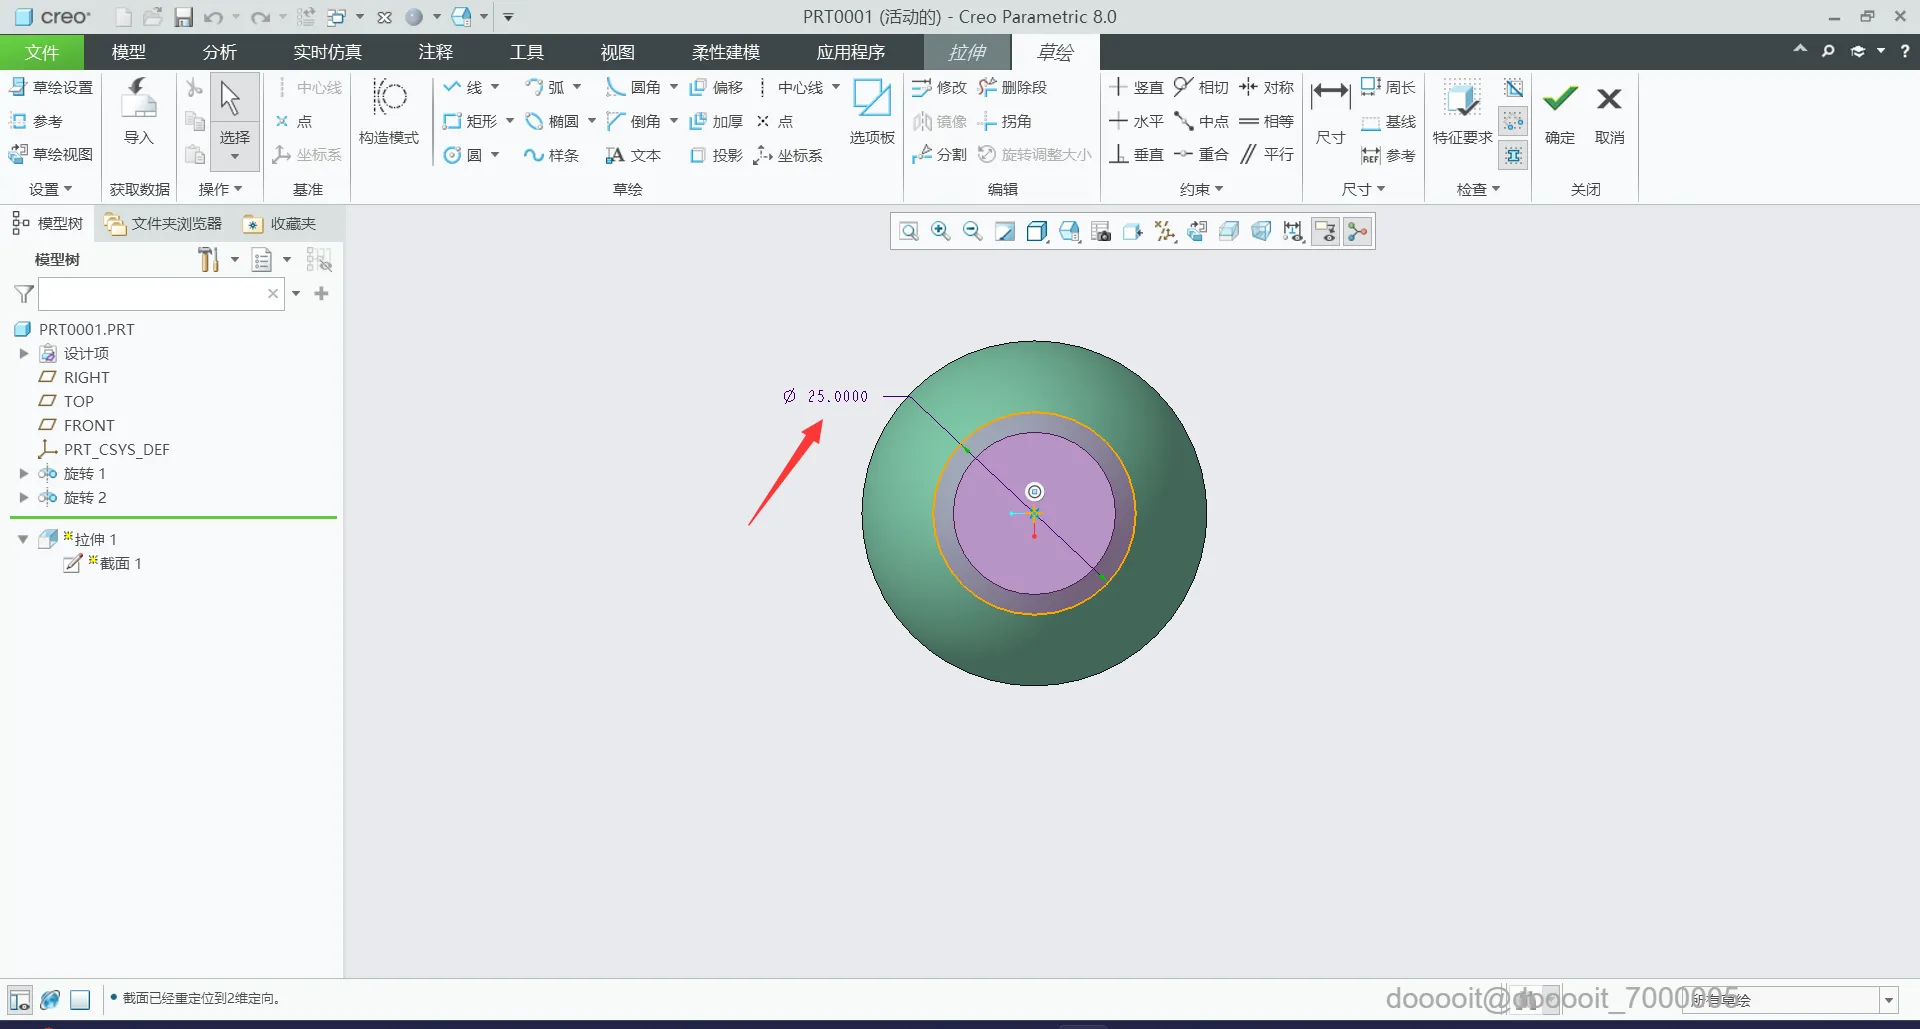
Task: Toggle the model tree panel icon in status bar
Action: (x=19, y=999)
